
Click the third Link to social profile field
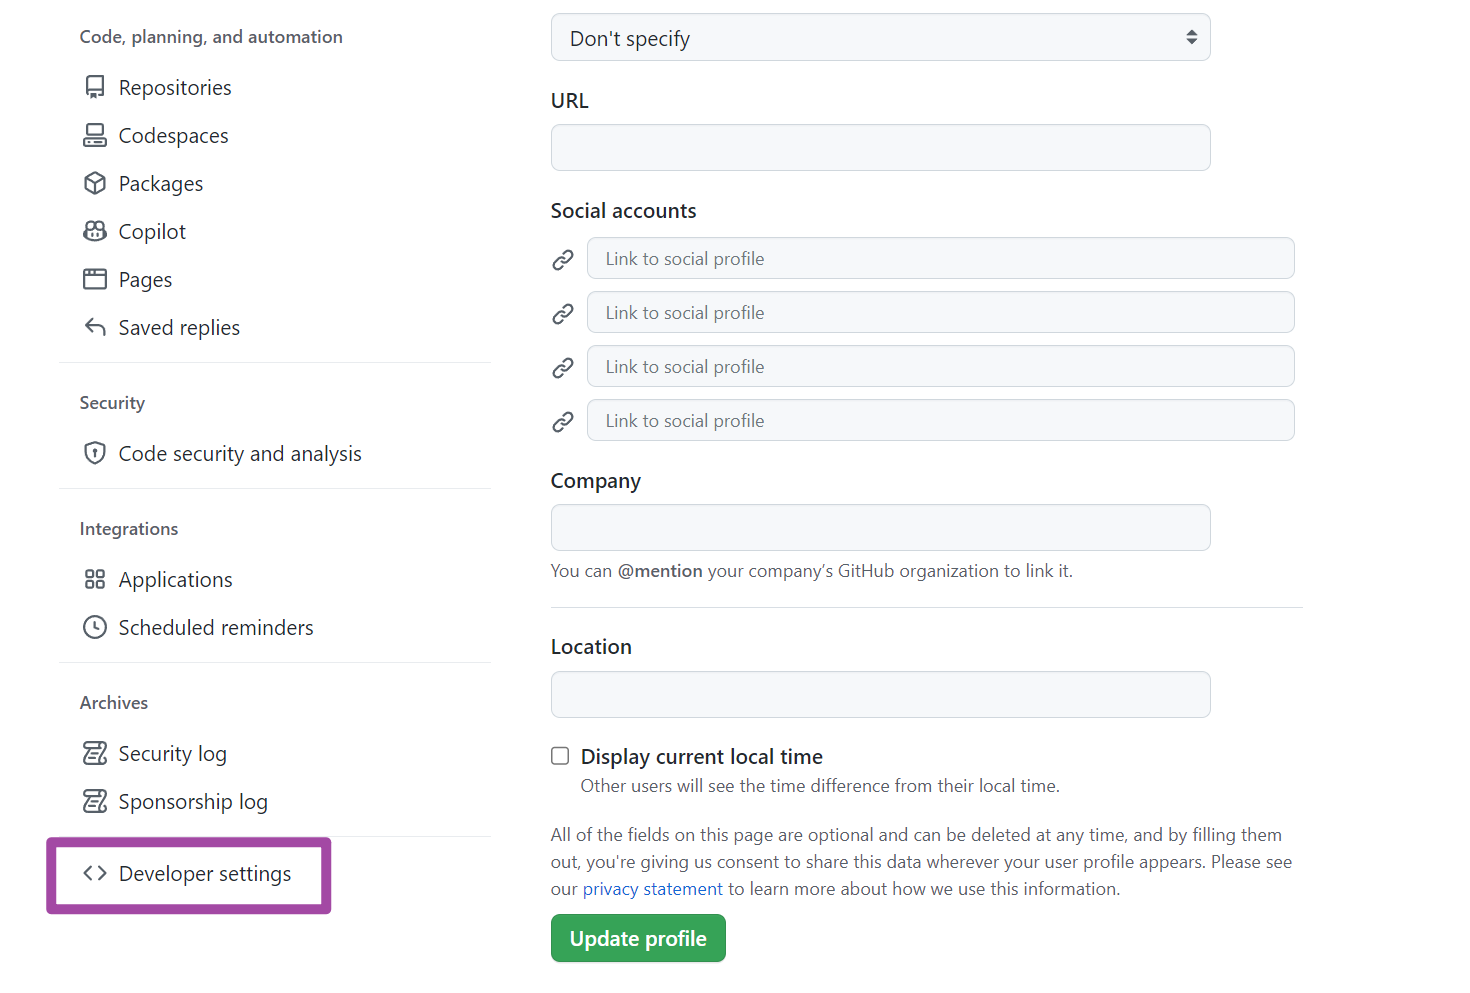(x=940, y=366)
